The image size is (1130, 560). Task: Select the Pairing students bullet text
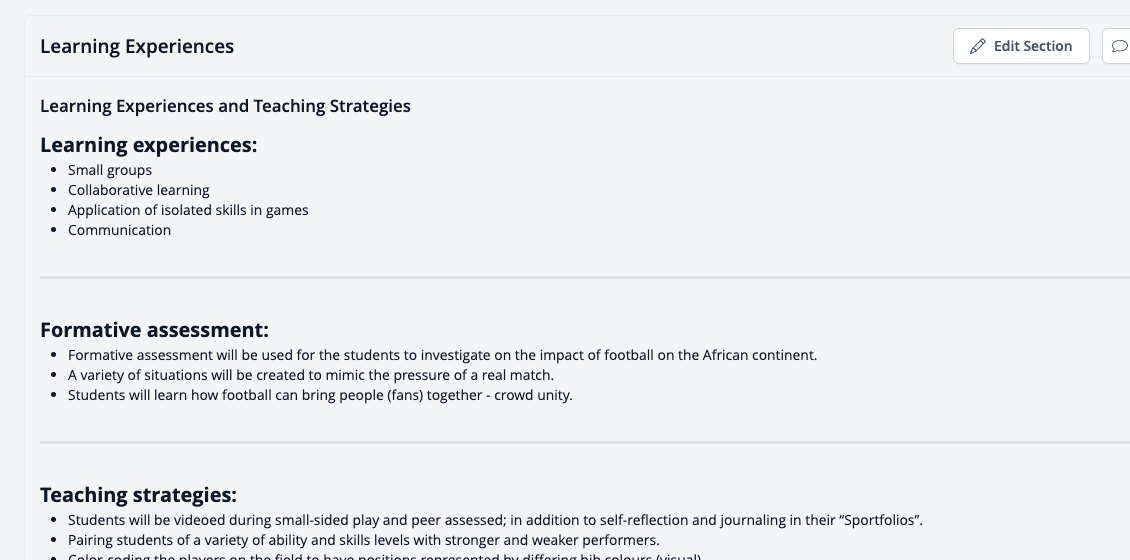[x=364, y=541]
